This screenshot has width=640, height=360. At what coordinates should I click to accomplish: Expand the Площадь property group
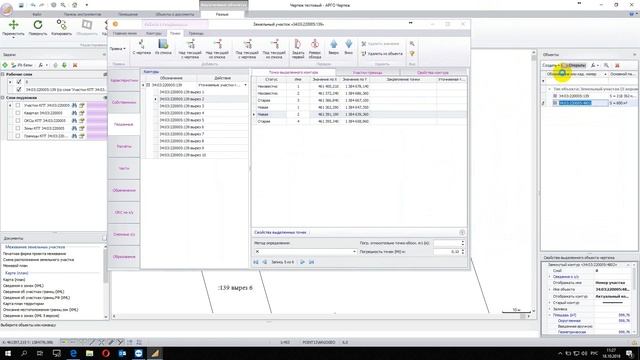[550, 315]
